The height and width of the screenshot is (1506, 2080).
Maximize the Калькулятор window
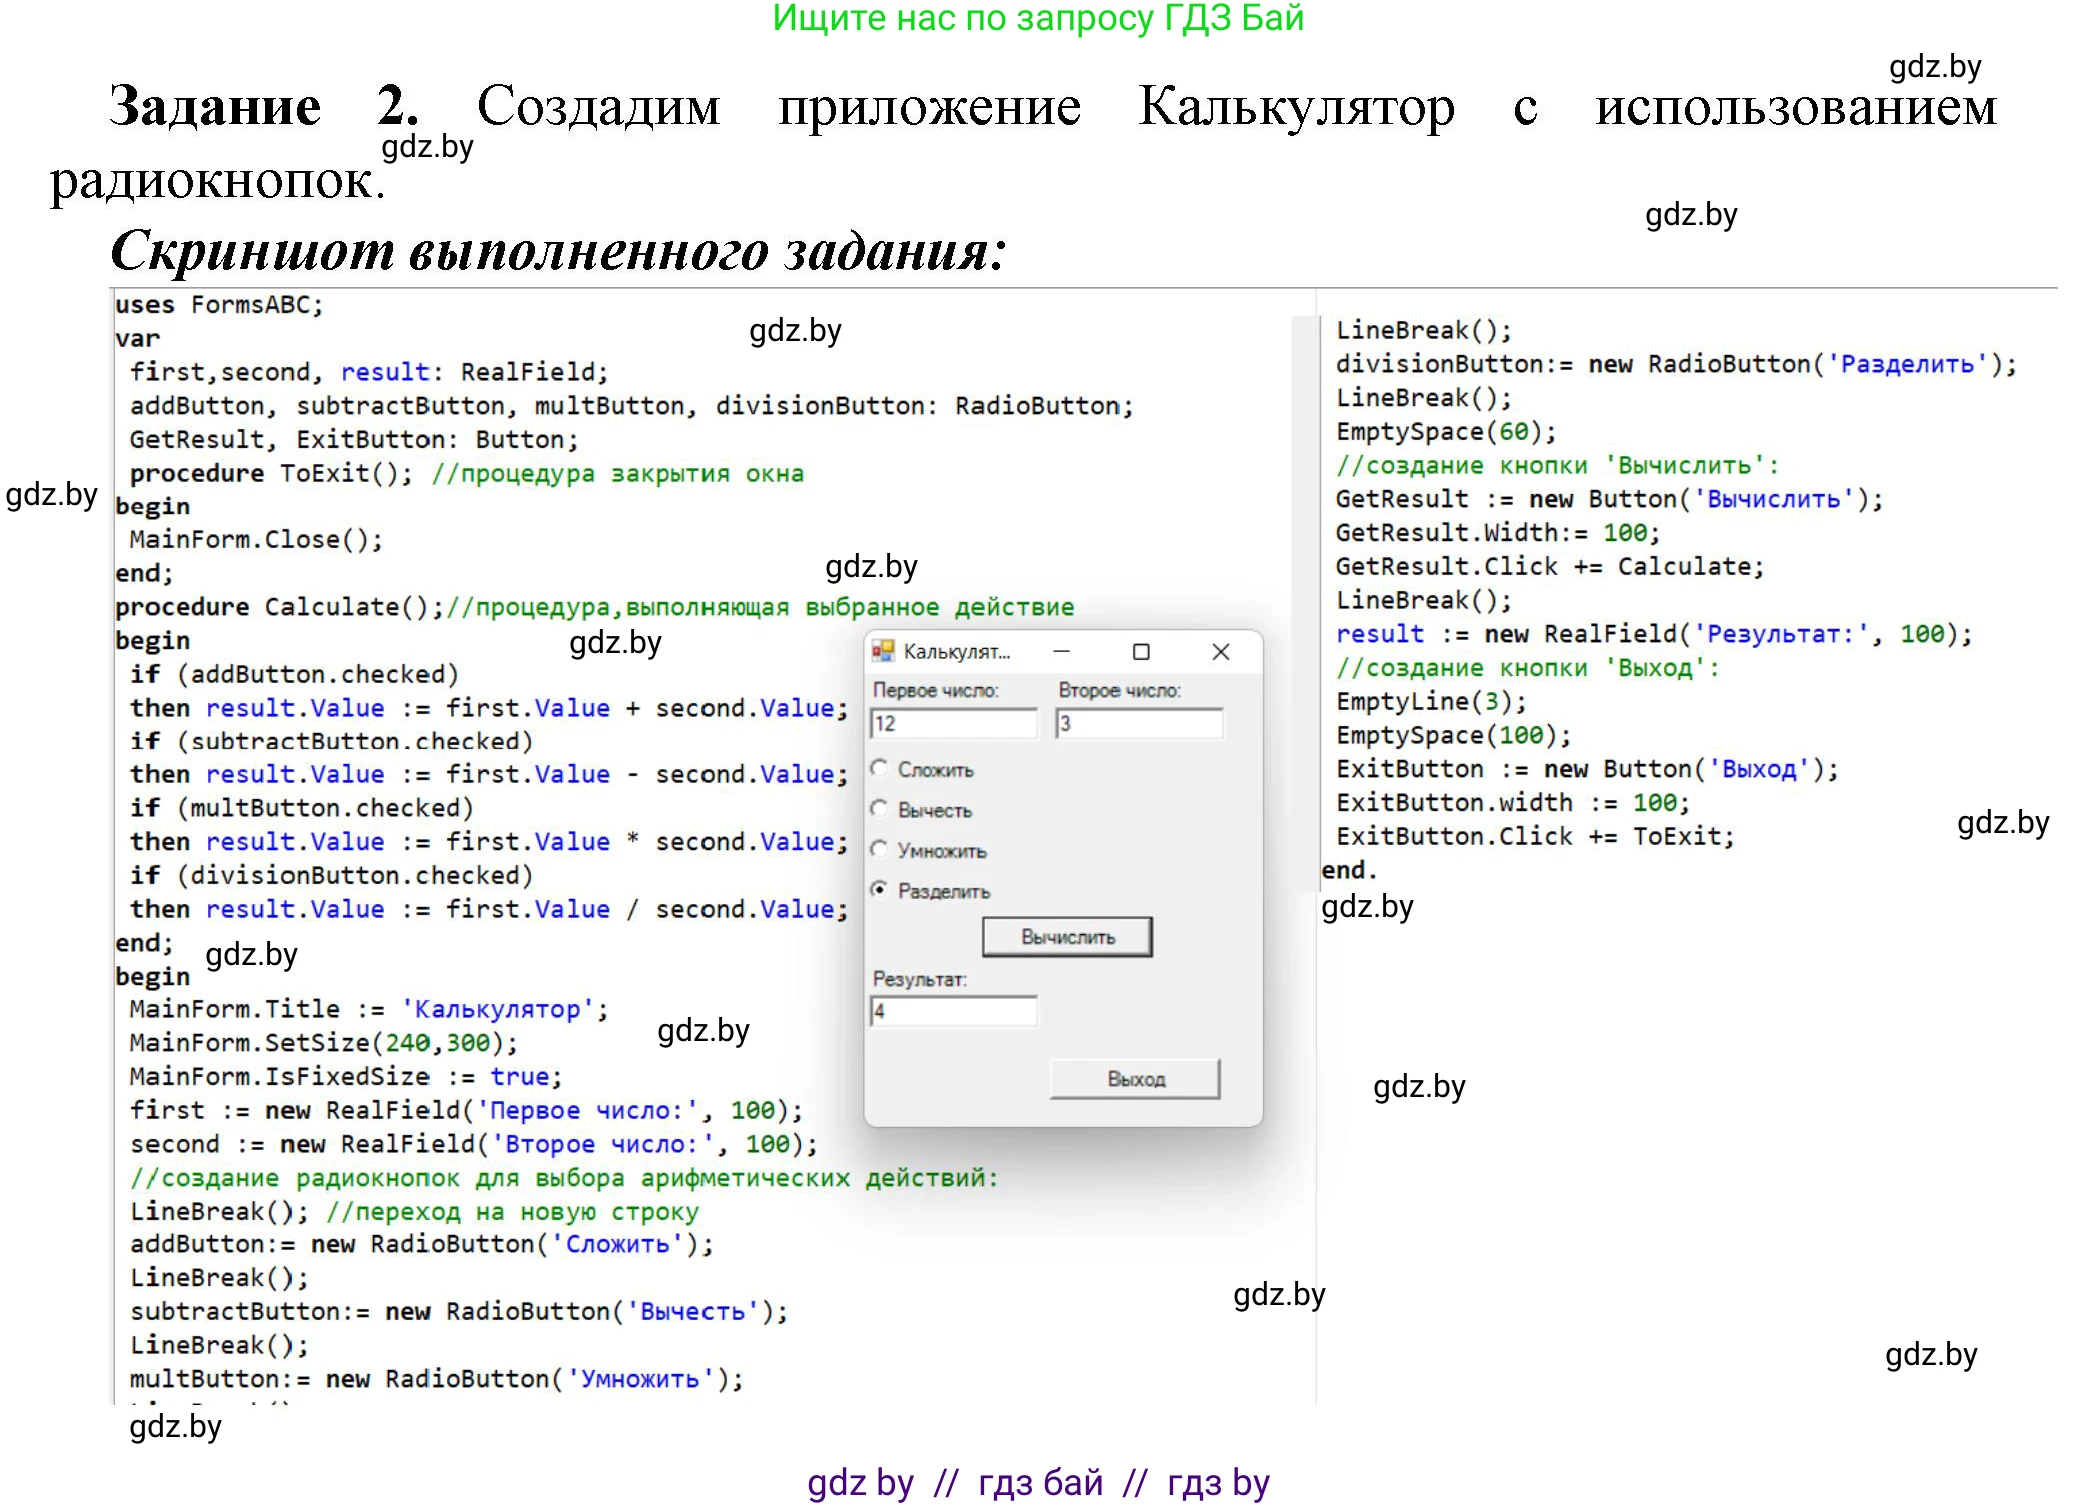(x=1141, y=651)
